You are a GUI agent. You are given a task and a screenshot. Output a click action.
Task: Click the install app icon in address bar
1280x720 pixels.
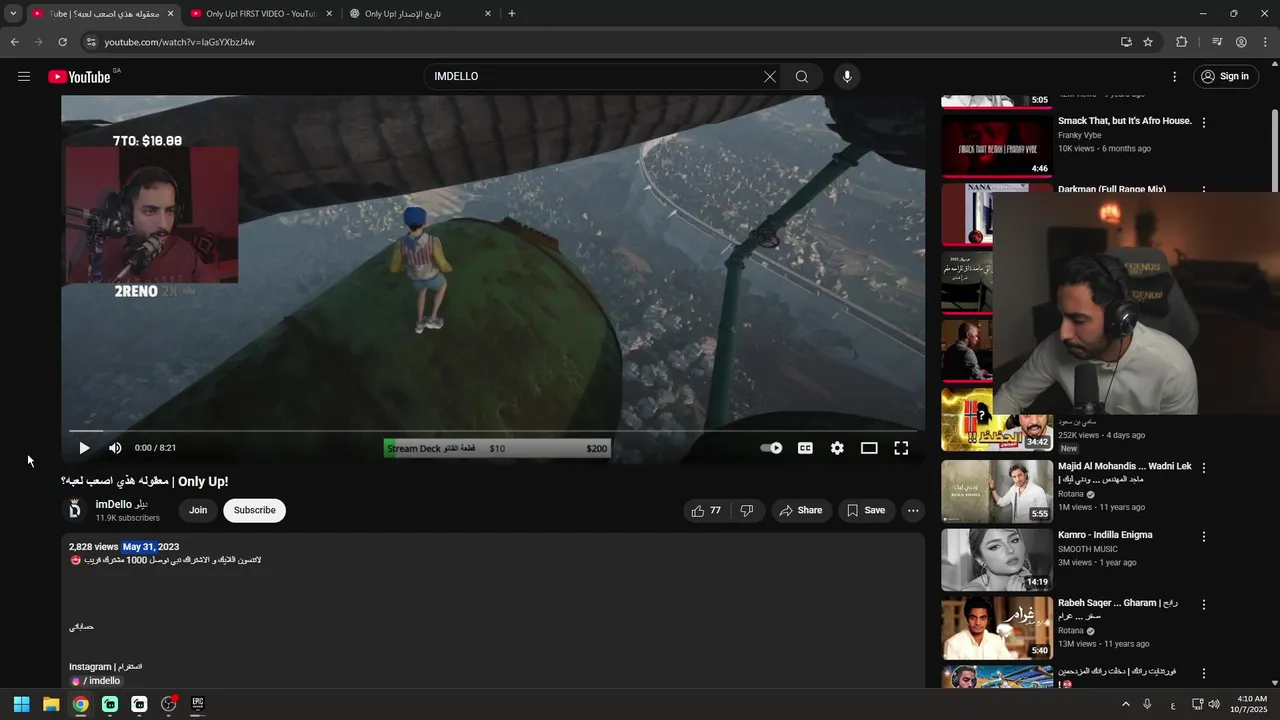pos(1126,42)
